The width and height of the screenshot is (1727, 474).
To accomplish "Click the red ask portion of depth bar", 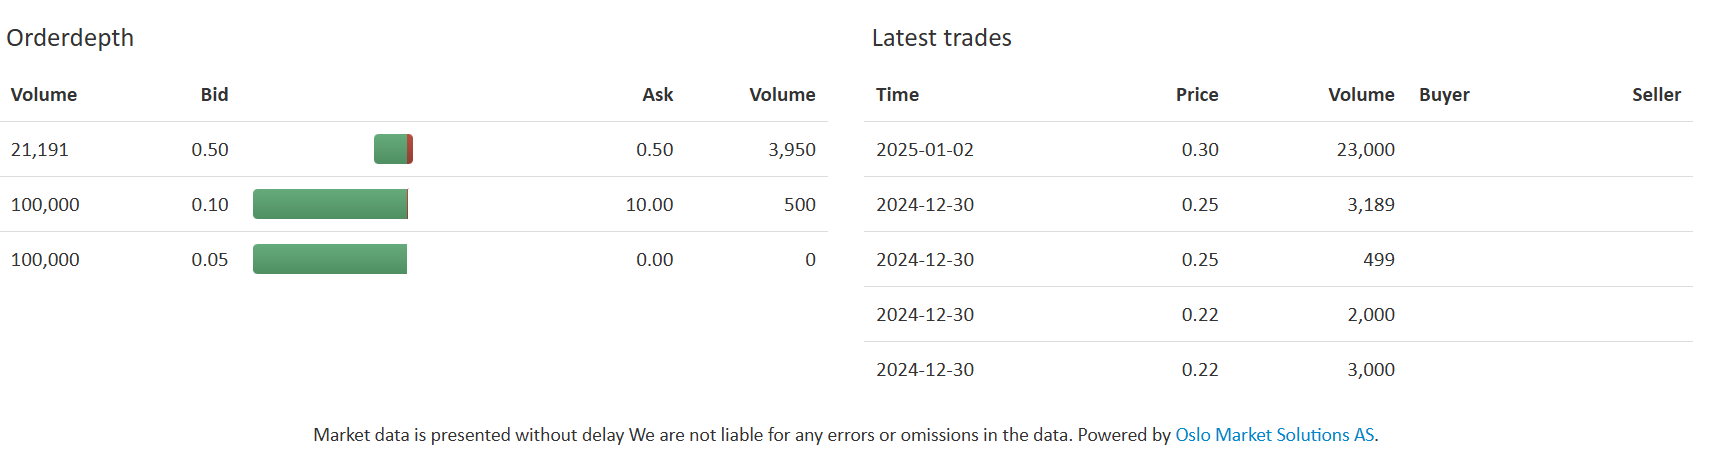I will (x=410, y=149).
